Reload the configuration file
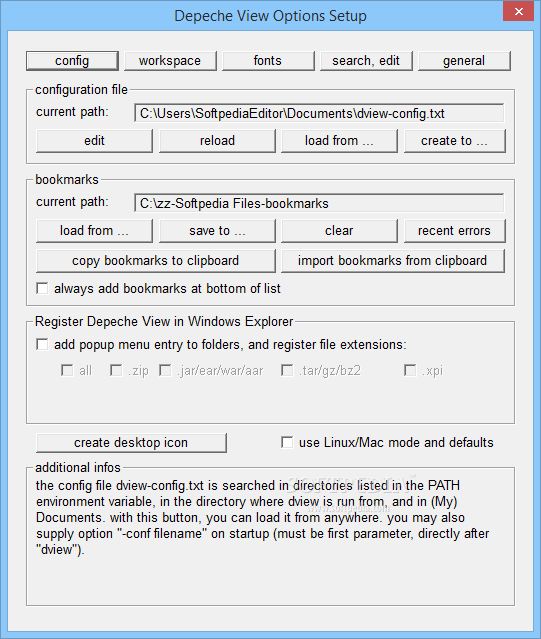The width and height of the screenshot is (541, 639). click(x=217, y=141)
